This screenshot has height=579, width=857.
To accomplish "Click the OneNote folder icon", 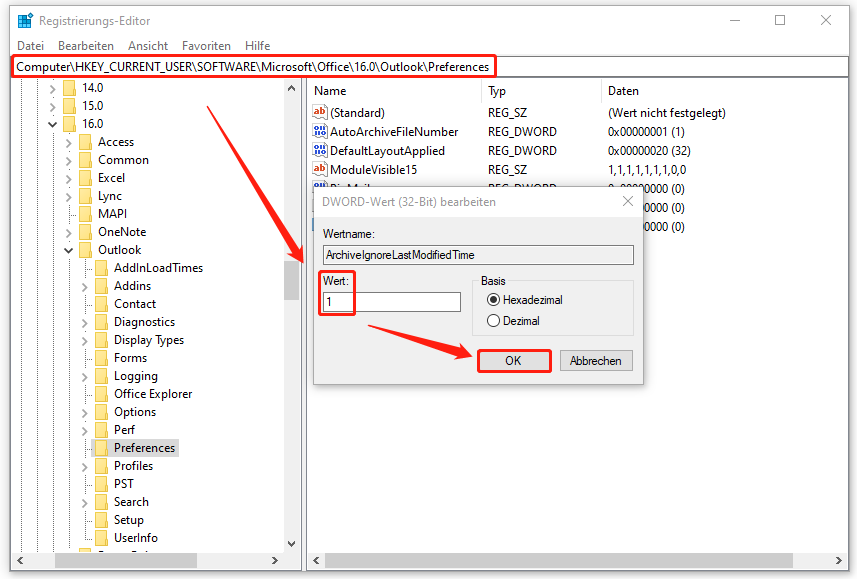I will point(85,232).
